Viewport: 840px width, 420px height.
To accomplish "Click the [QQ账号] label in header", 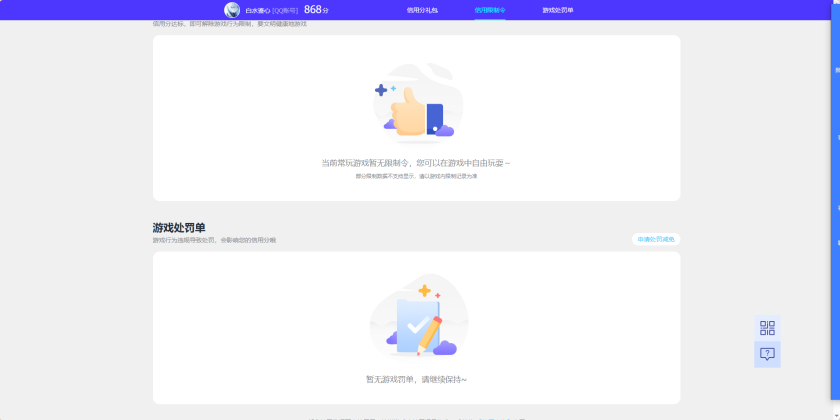I will [x=285, y=10].
